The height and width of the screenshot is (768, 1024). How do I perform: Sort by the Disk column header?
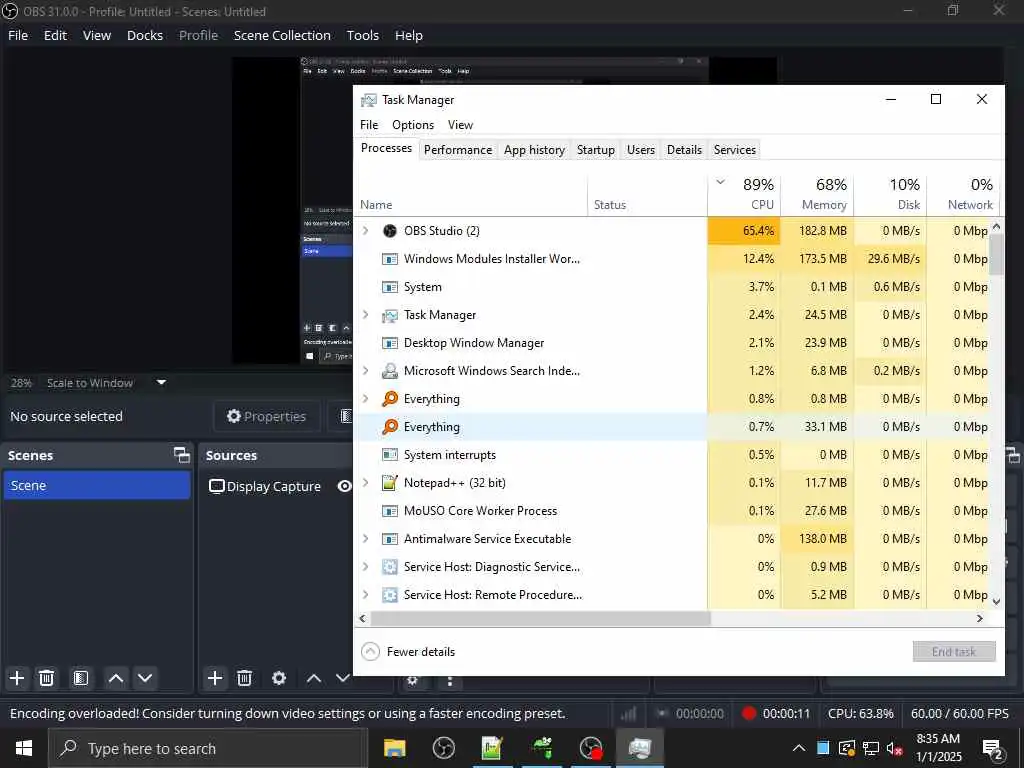click(891, 194)
